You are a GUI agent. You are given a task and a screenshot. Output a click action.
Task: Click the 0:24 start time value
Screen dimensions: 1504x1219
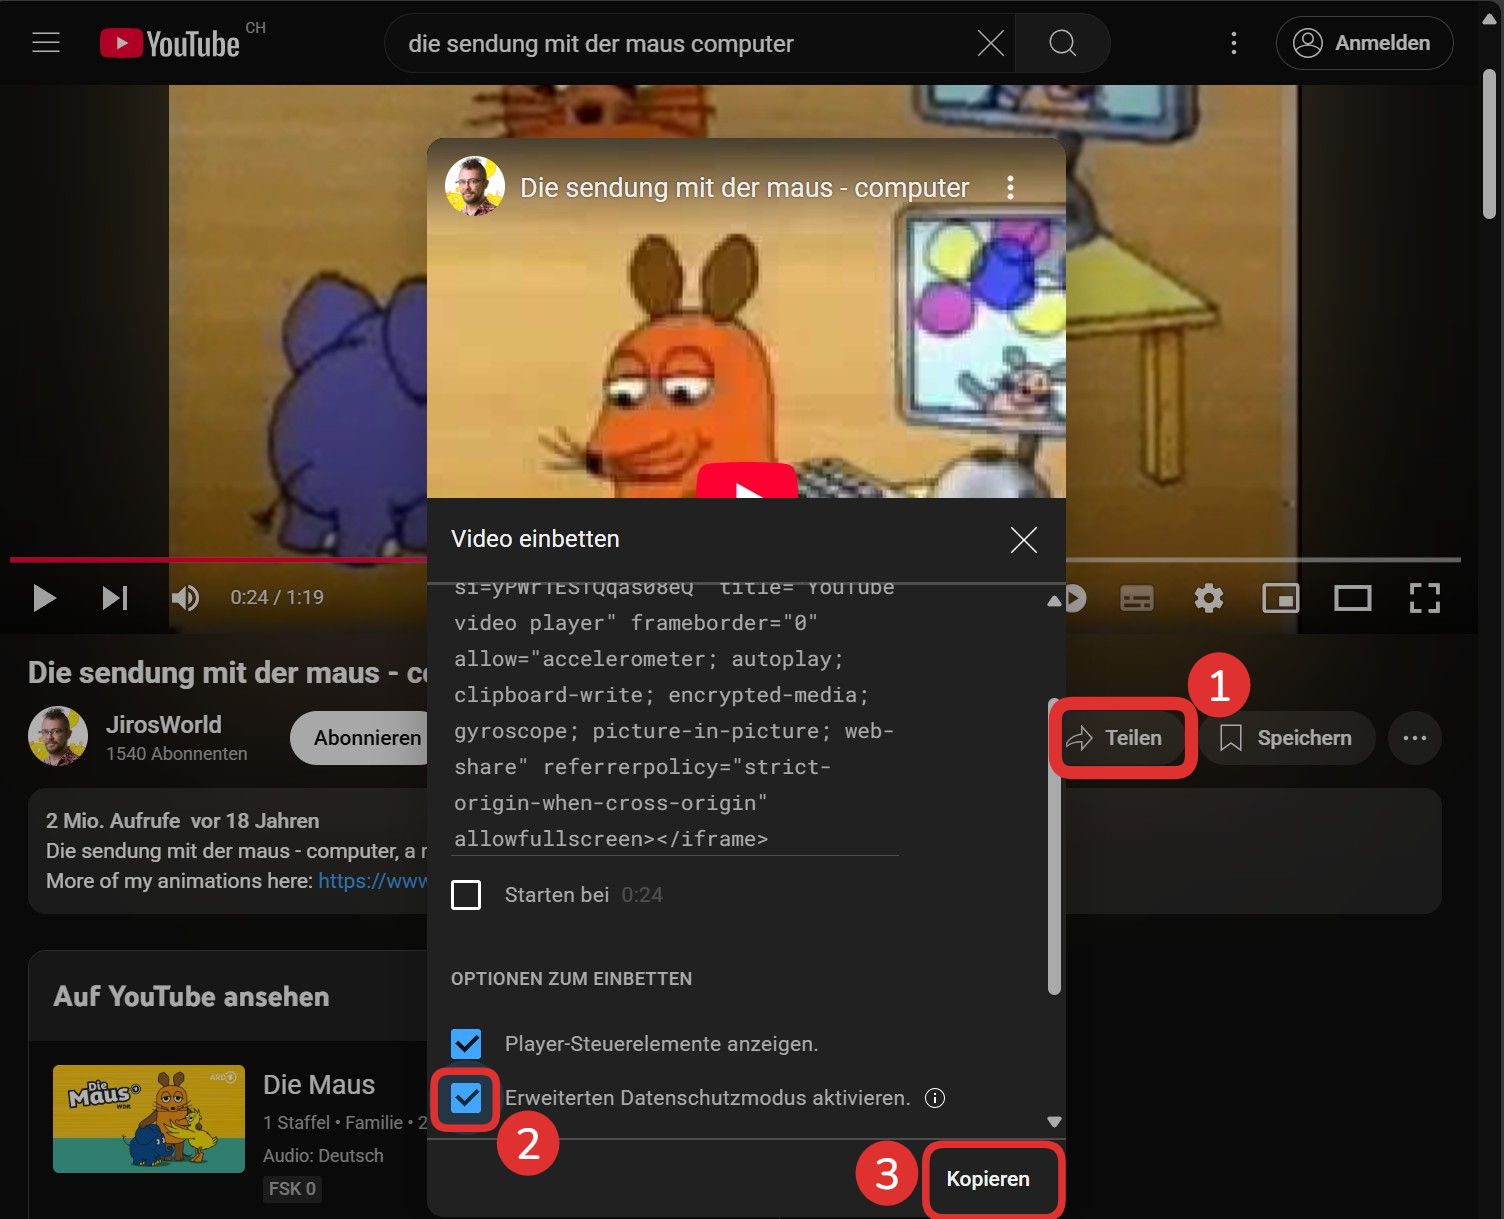(642, 895)
